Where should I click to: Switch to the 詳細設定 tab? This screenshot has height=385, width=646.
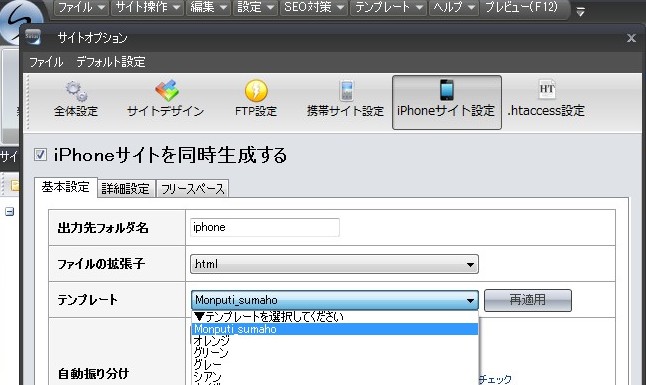pyautogui.click(x=126, y=189)
